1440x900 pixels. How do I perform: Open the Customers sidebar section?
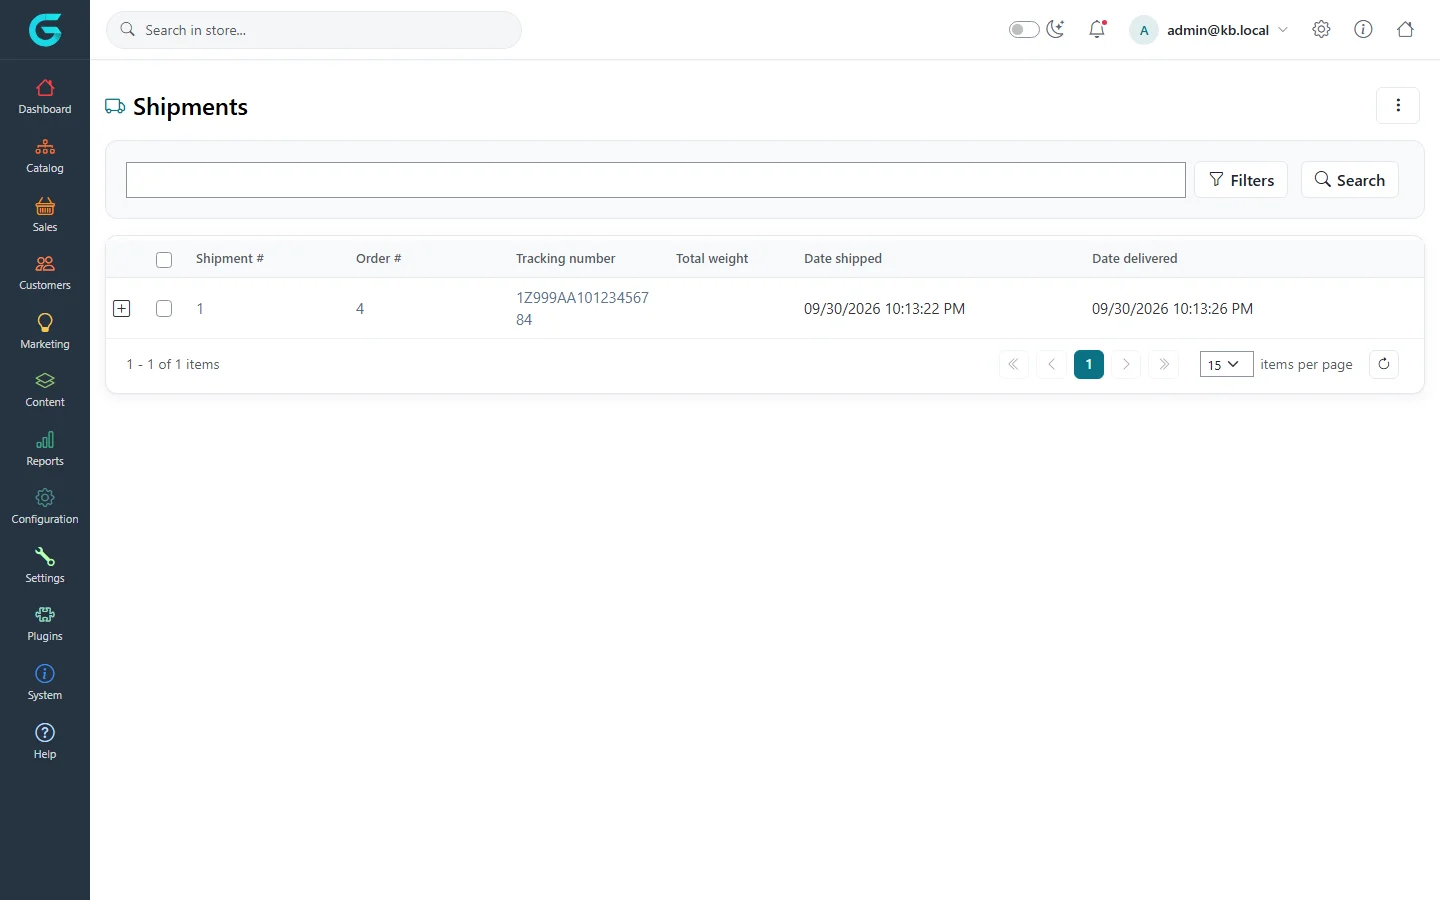[45, 273]
